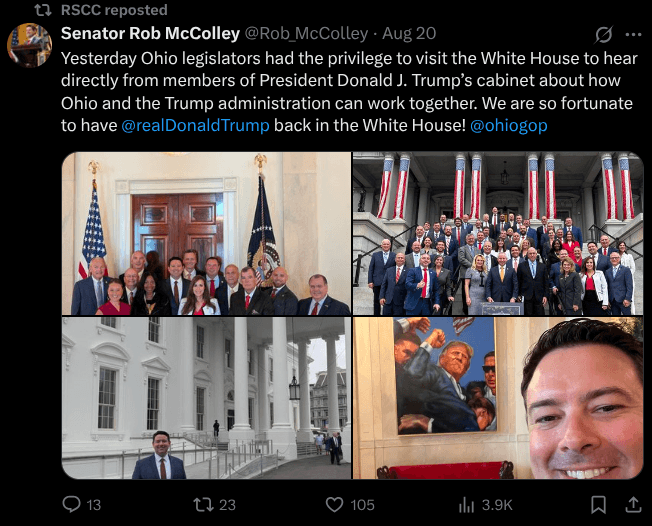Open group photo with flags by doorway
Image resolution: width=652 pixels, height=526 pixels.
206,233
